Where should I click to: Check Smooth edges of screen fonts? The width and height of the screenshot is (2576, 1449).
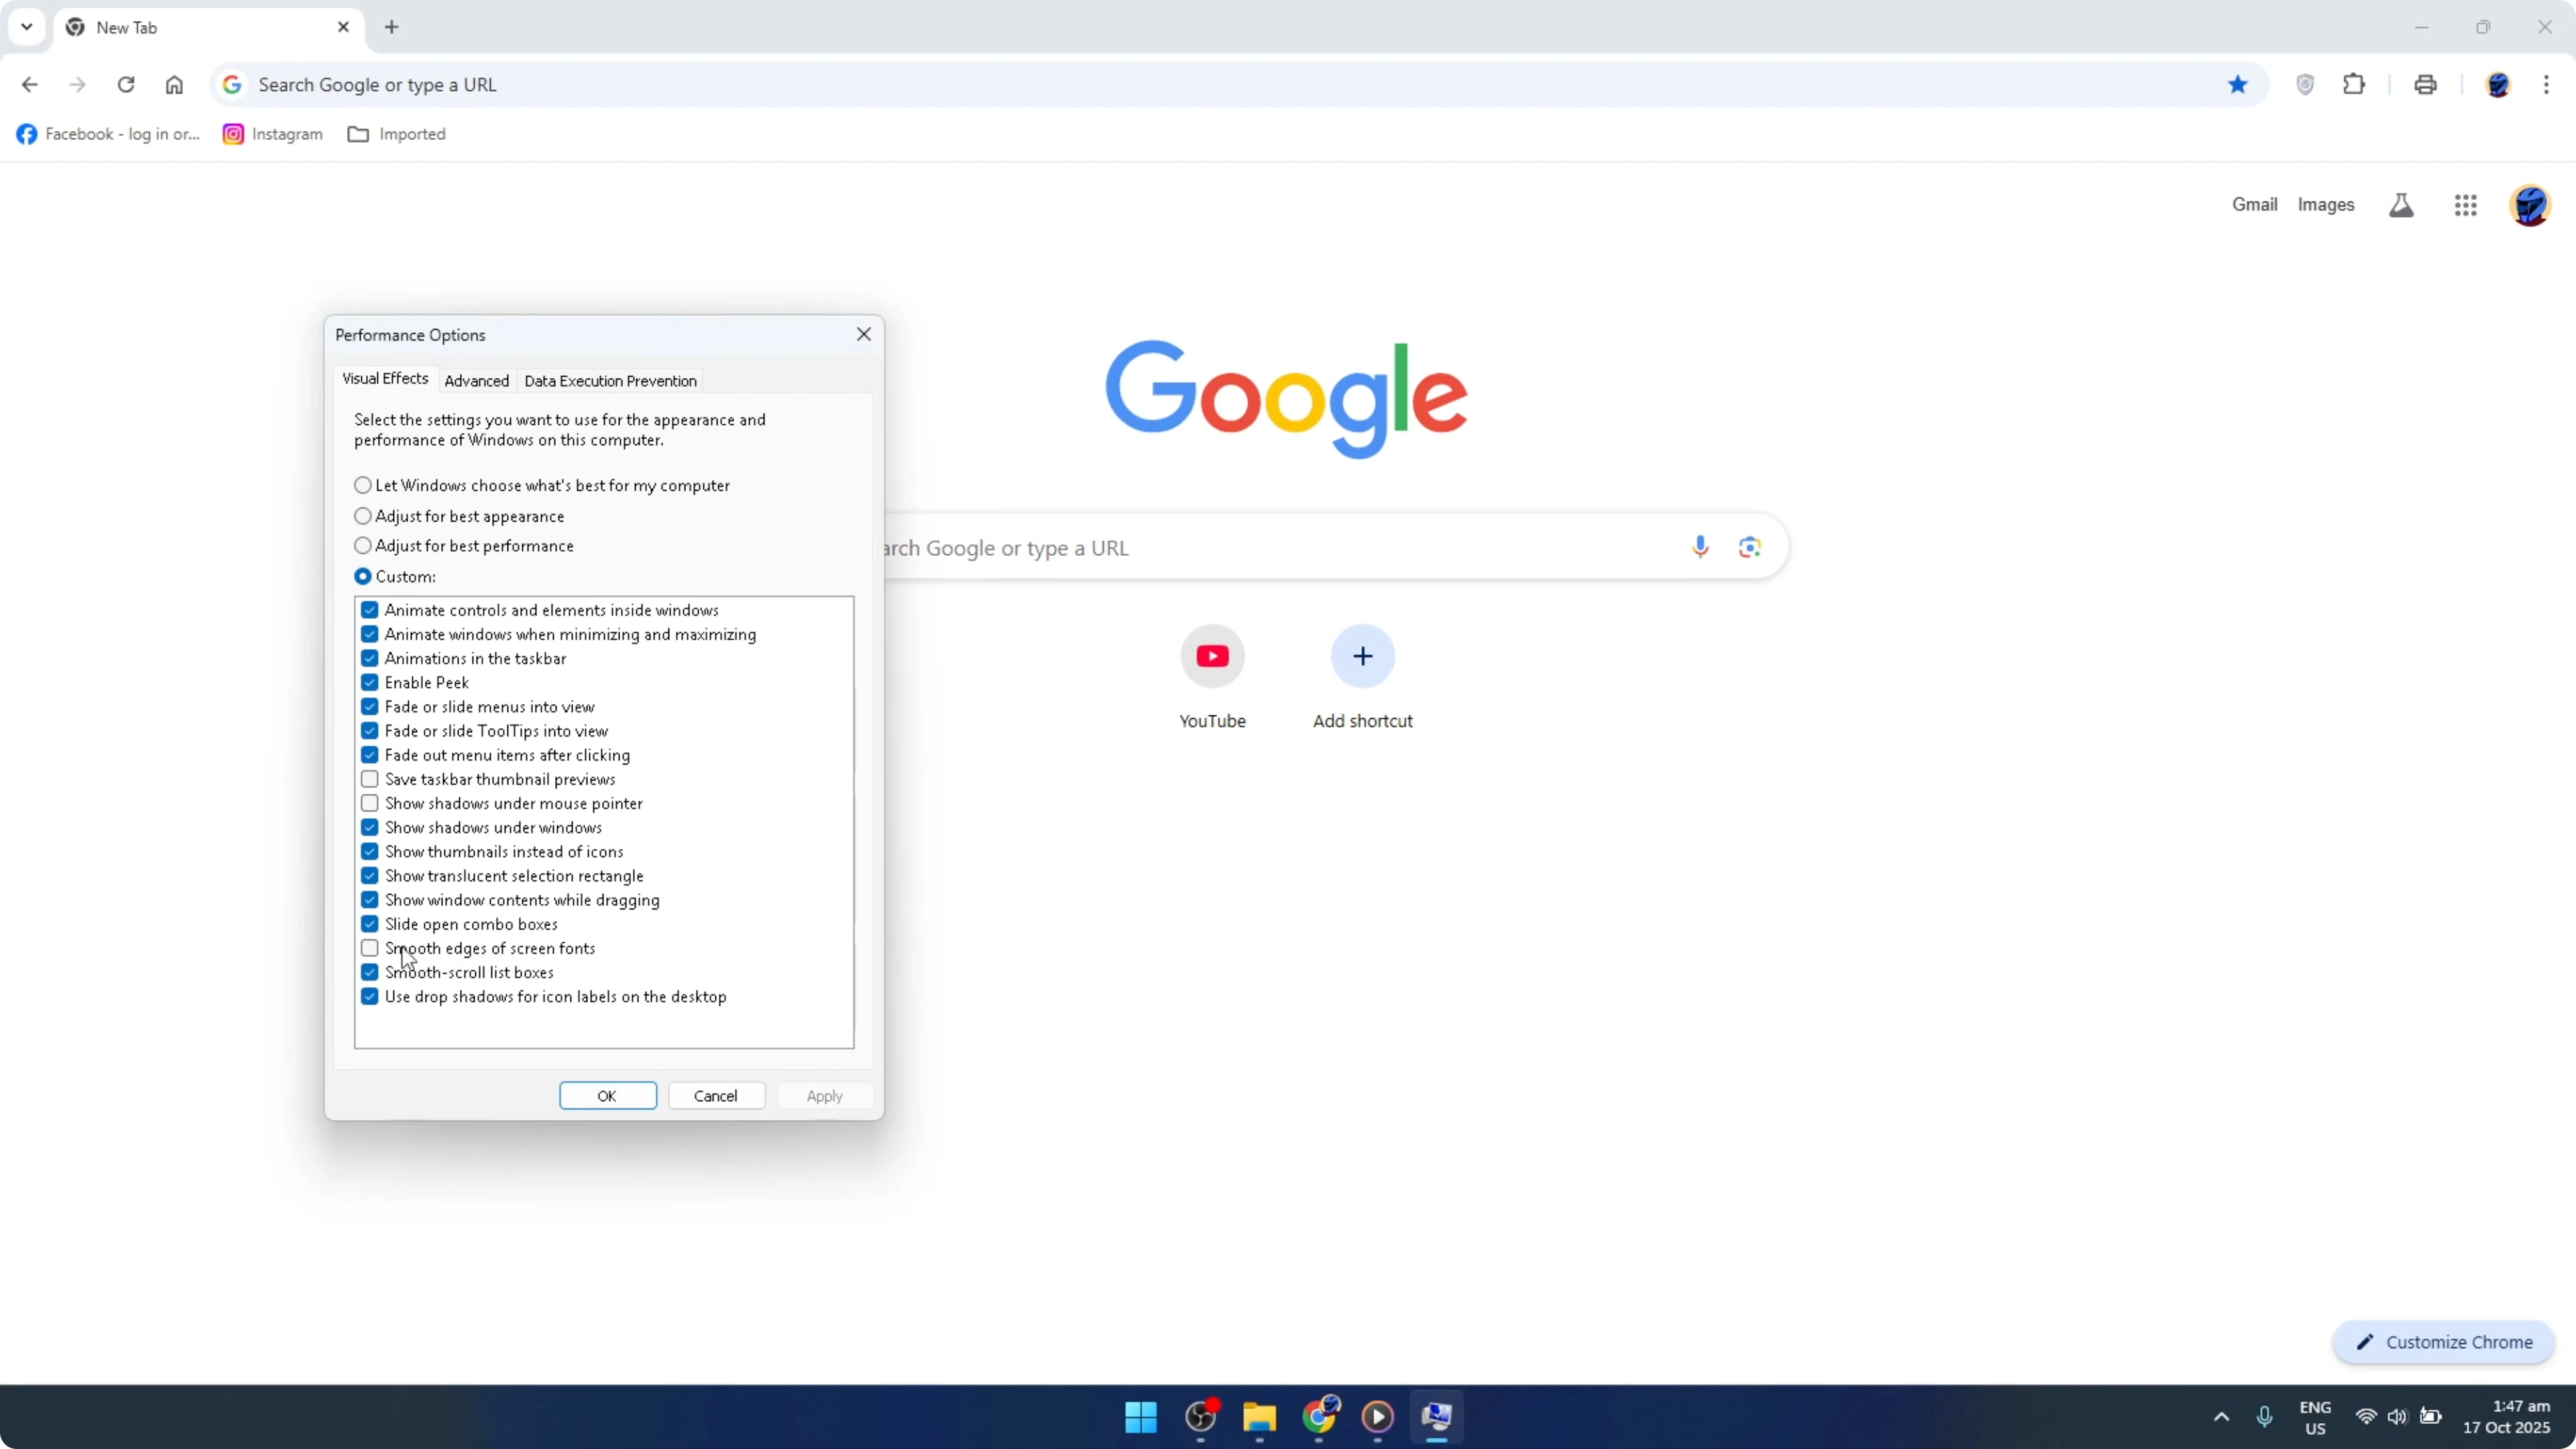coord(370,948)
